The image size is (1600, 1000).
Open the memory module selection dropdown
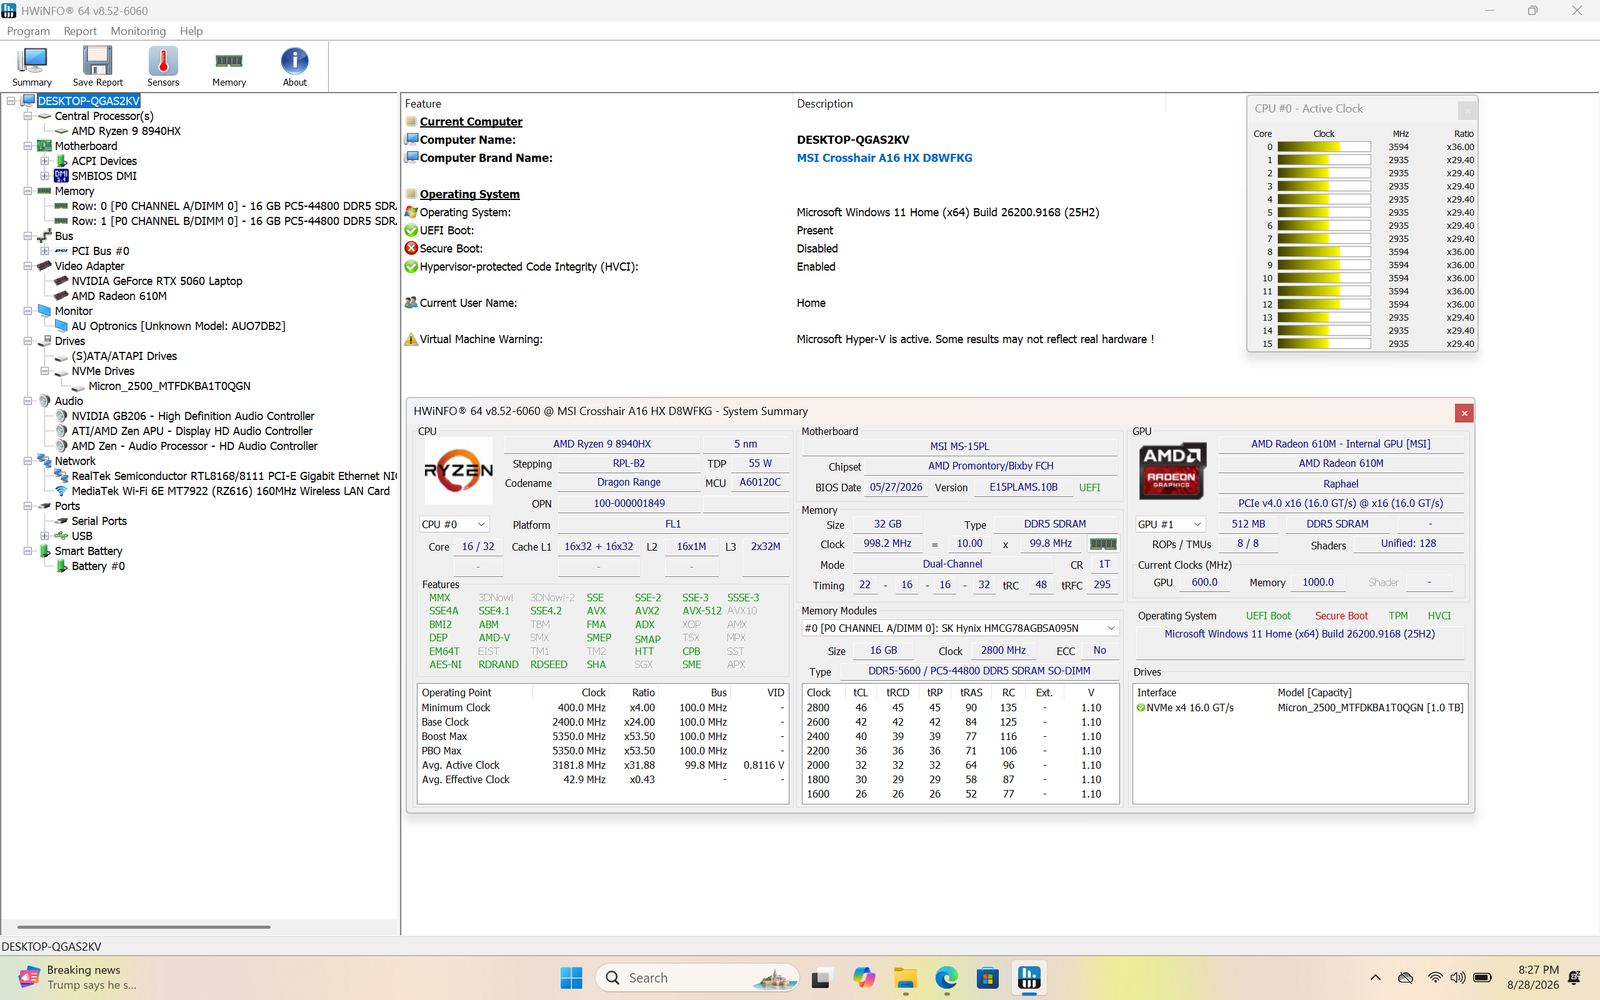tap(960, 628)
